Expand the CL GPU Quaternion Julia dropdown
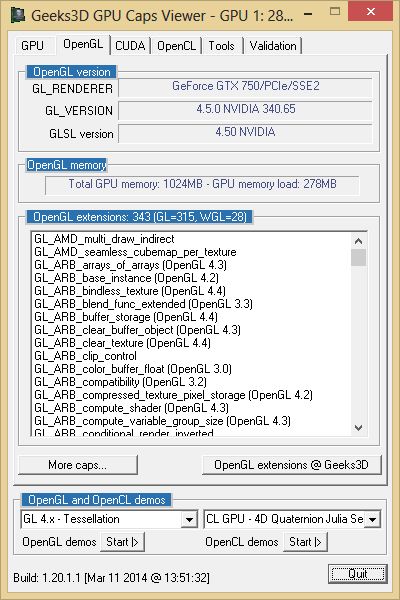400x600 pixels. pyautogui.click(x=372, y=519)
